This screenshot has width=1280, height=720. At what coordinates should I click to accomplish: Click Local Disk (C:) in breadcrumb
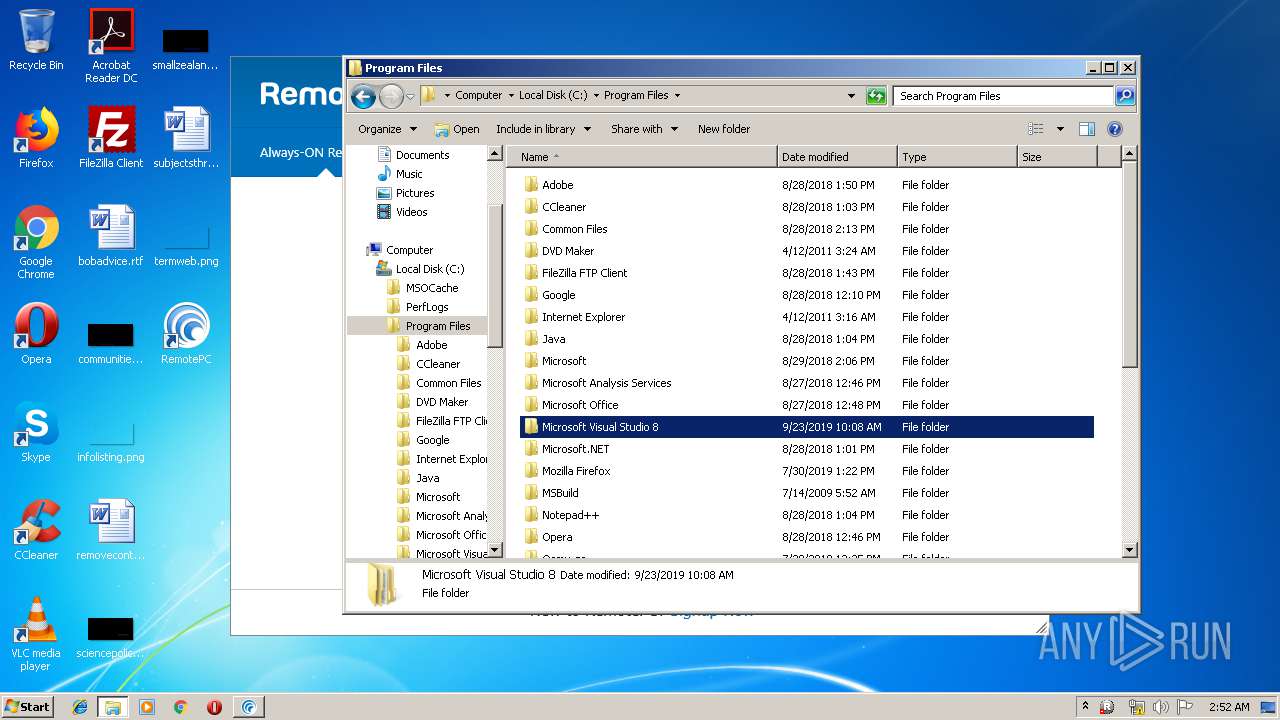553,96
